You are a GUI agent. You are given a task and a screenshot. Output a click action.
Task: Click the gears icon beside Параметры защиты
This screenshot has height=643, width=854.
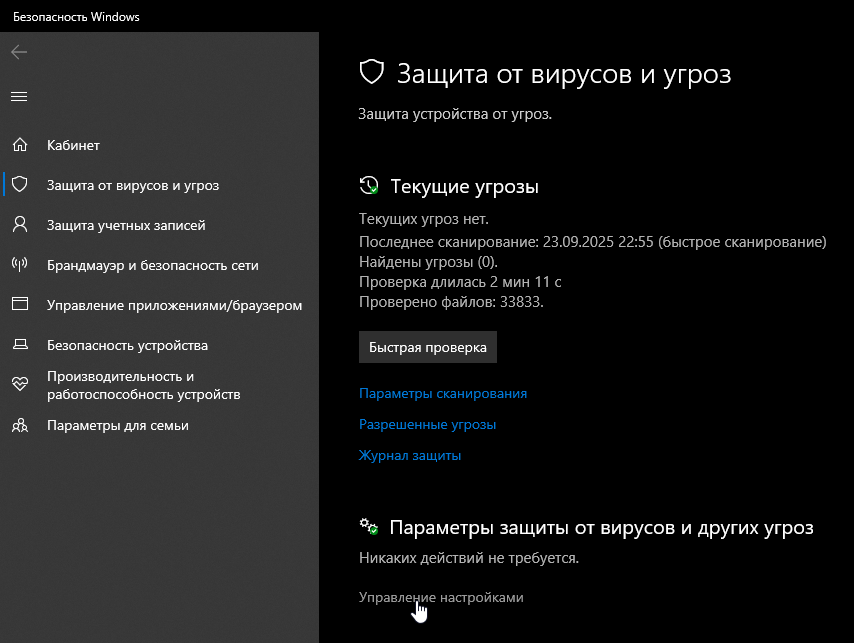coord(369,527)
